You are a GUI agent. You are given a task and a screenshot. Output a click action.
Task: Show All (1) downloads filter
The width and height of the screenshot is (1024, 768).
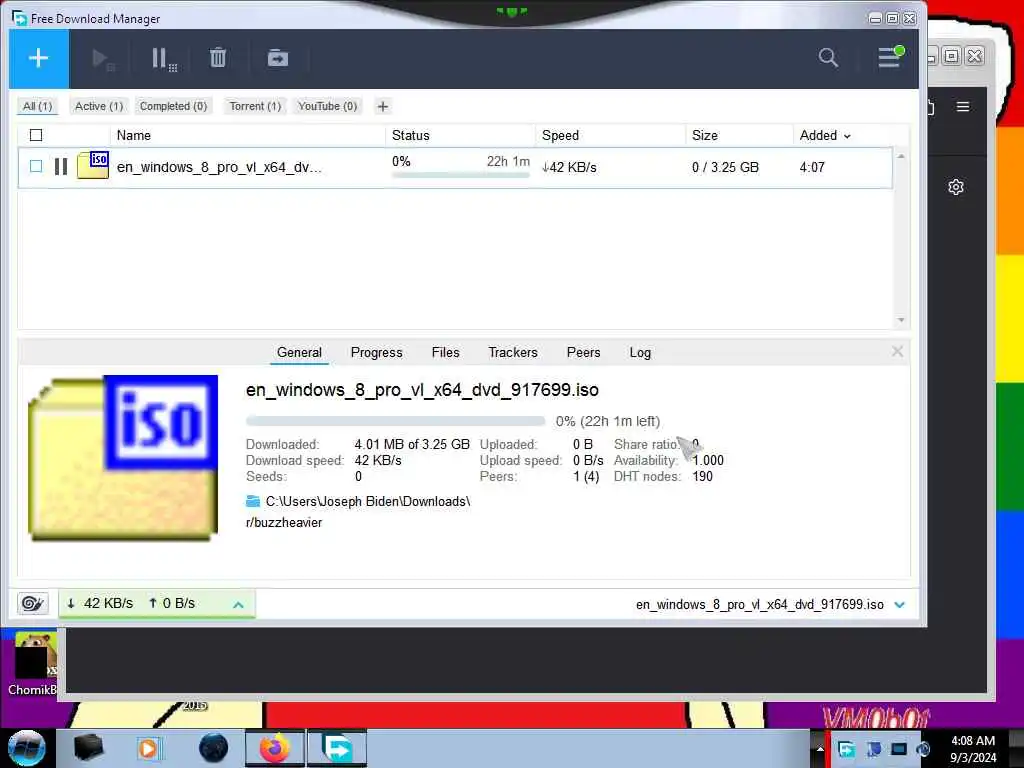click(37, 106)
